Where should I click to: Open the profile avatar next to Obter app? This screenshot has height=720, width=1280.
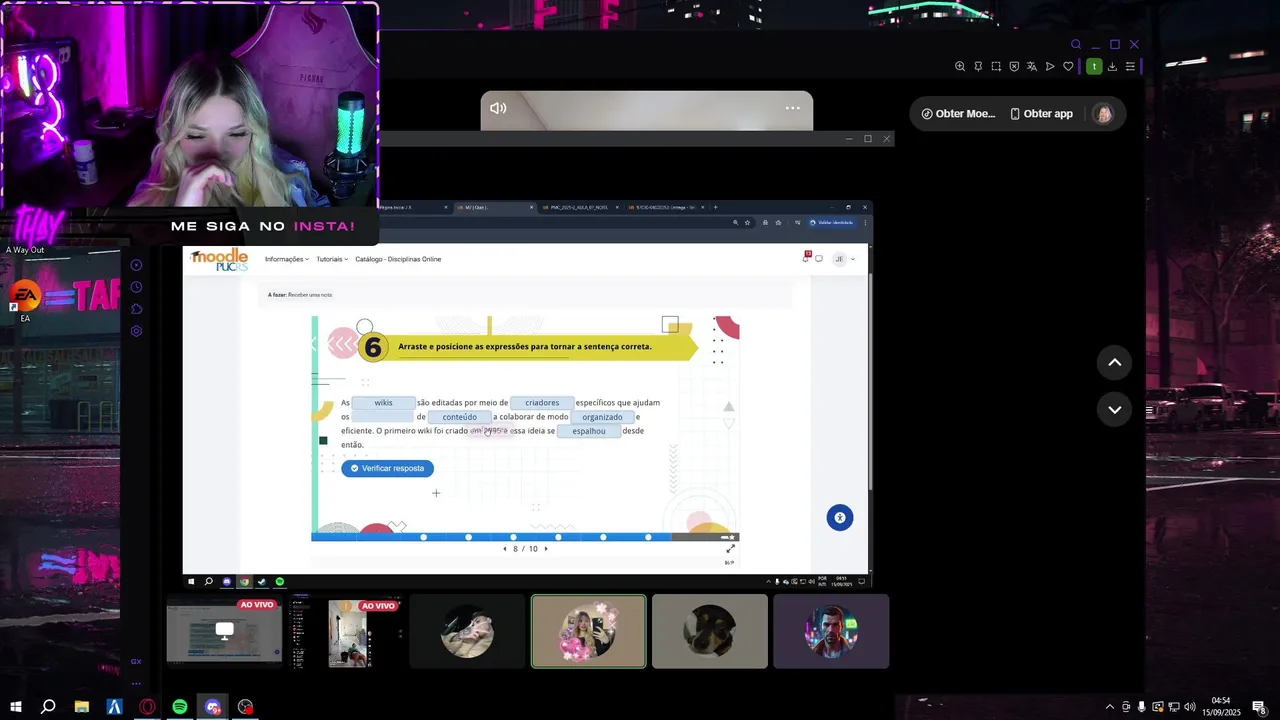click(x=1104, y=114)
